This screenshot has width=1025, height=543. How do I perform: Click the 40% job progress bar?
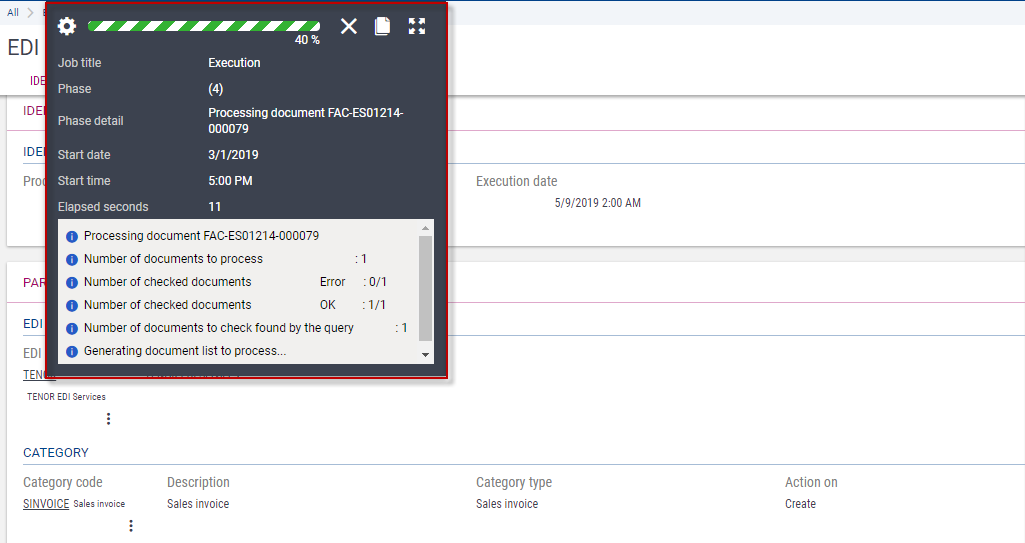tap(204, 26)
